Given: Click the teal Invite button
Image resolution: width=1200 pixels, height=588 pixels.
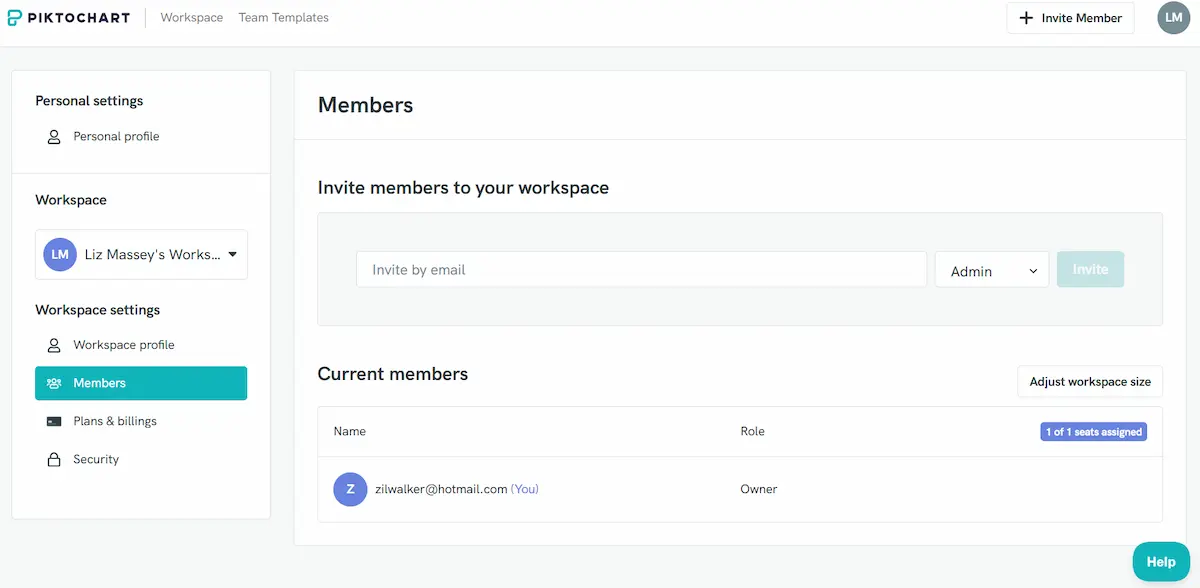Looking at the screenshot, I should [x=1090, y=269].
